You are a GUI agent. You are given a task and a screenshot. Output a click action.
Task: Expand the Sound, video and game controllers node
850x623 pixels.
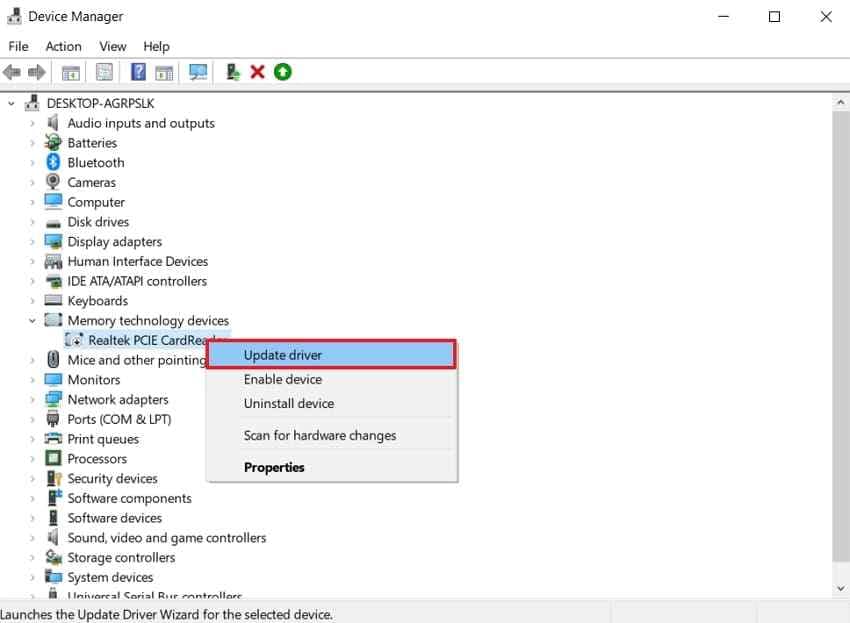[x=32, y=538]
